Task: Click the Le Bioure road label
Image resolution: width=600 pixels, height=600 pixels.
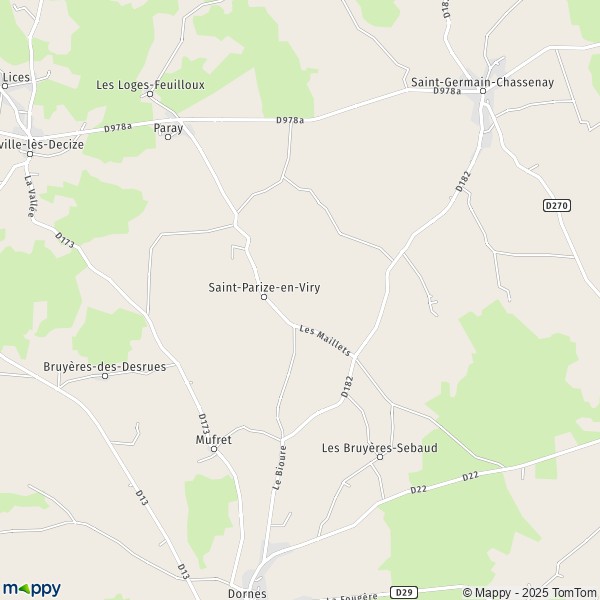Action: click(279, 468)
